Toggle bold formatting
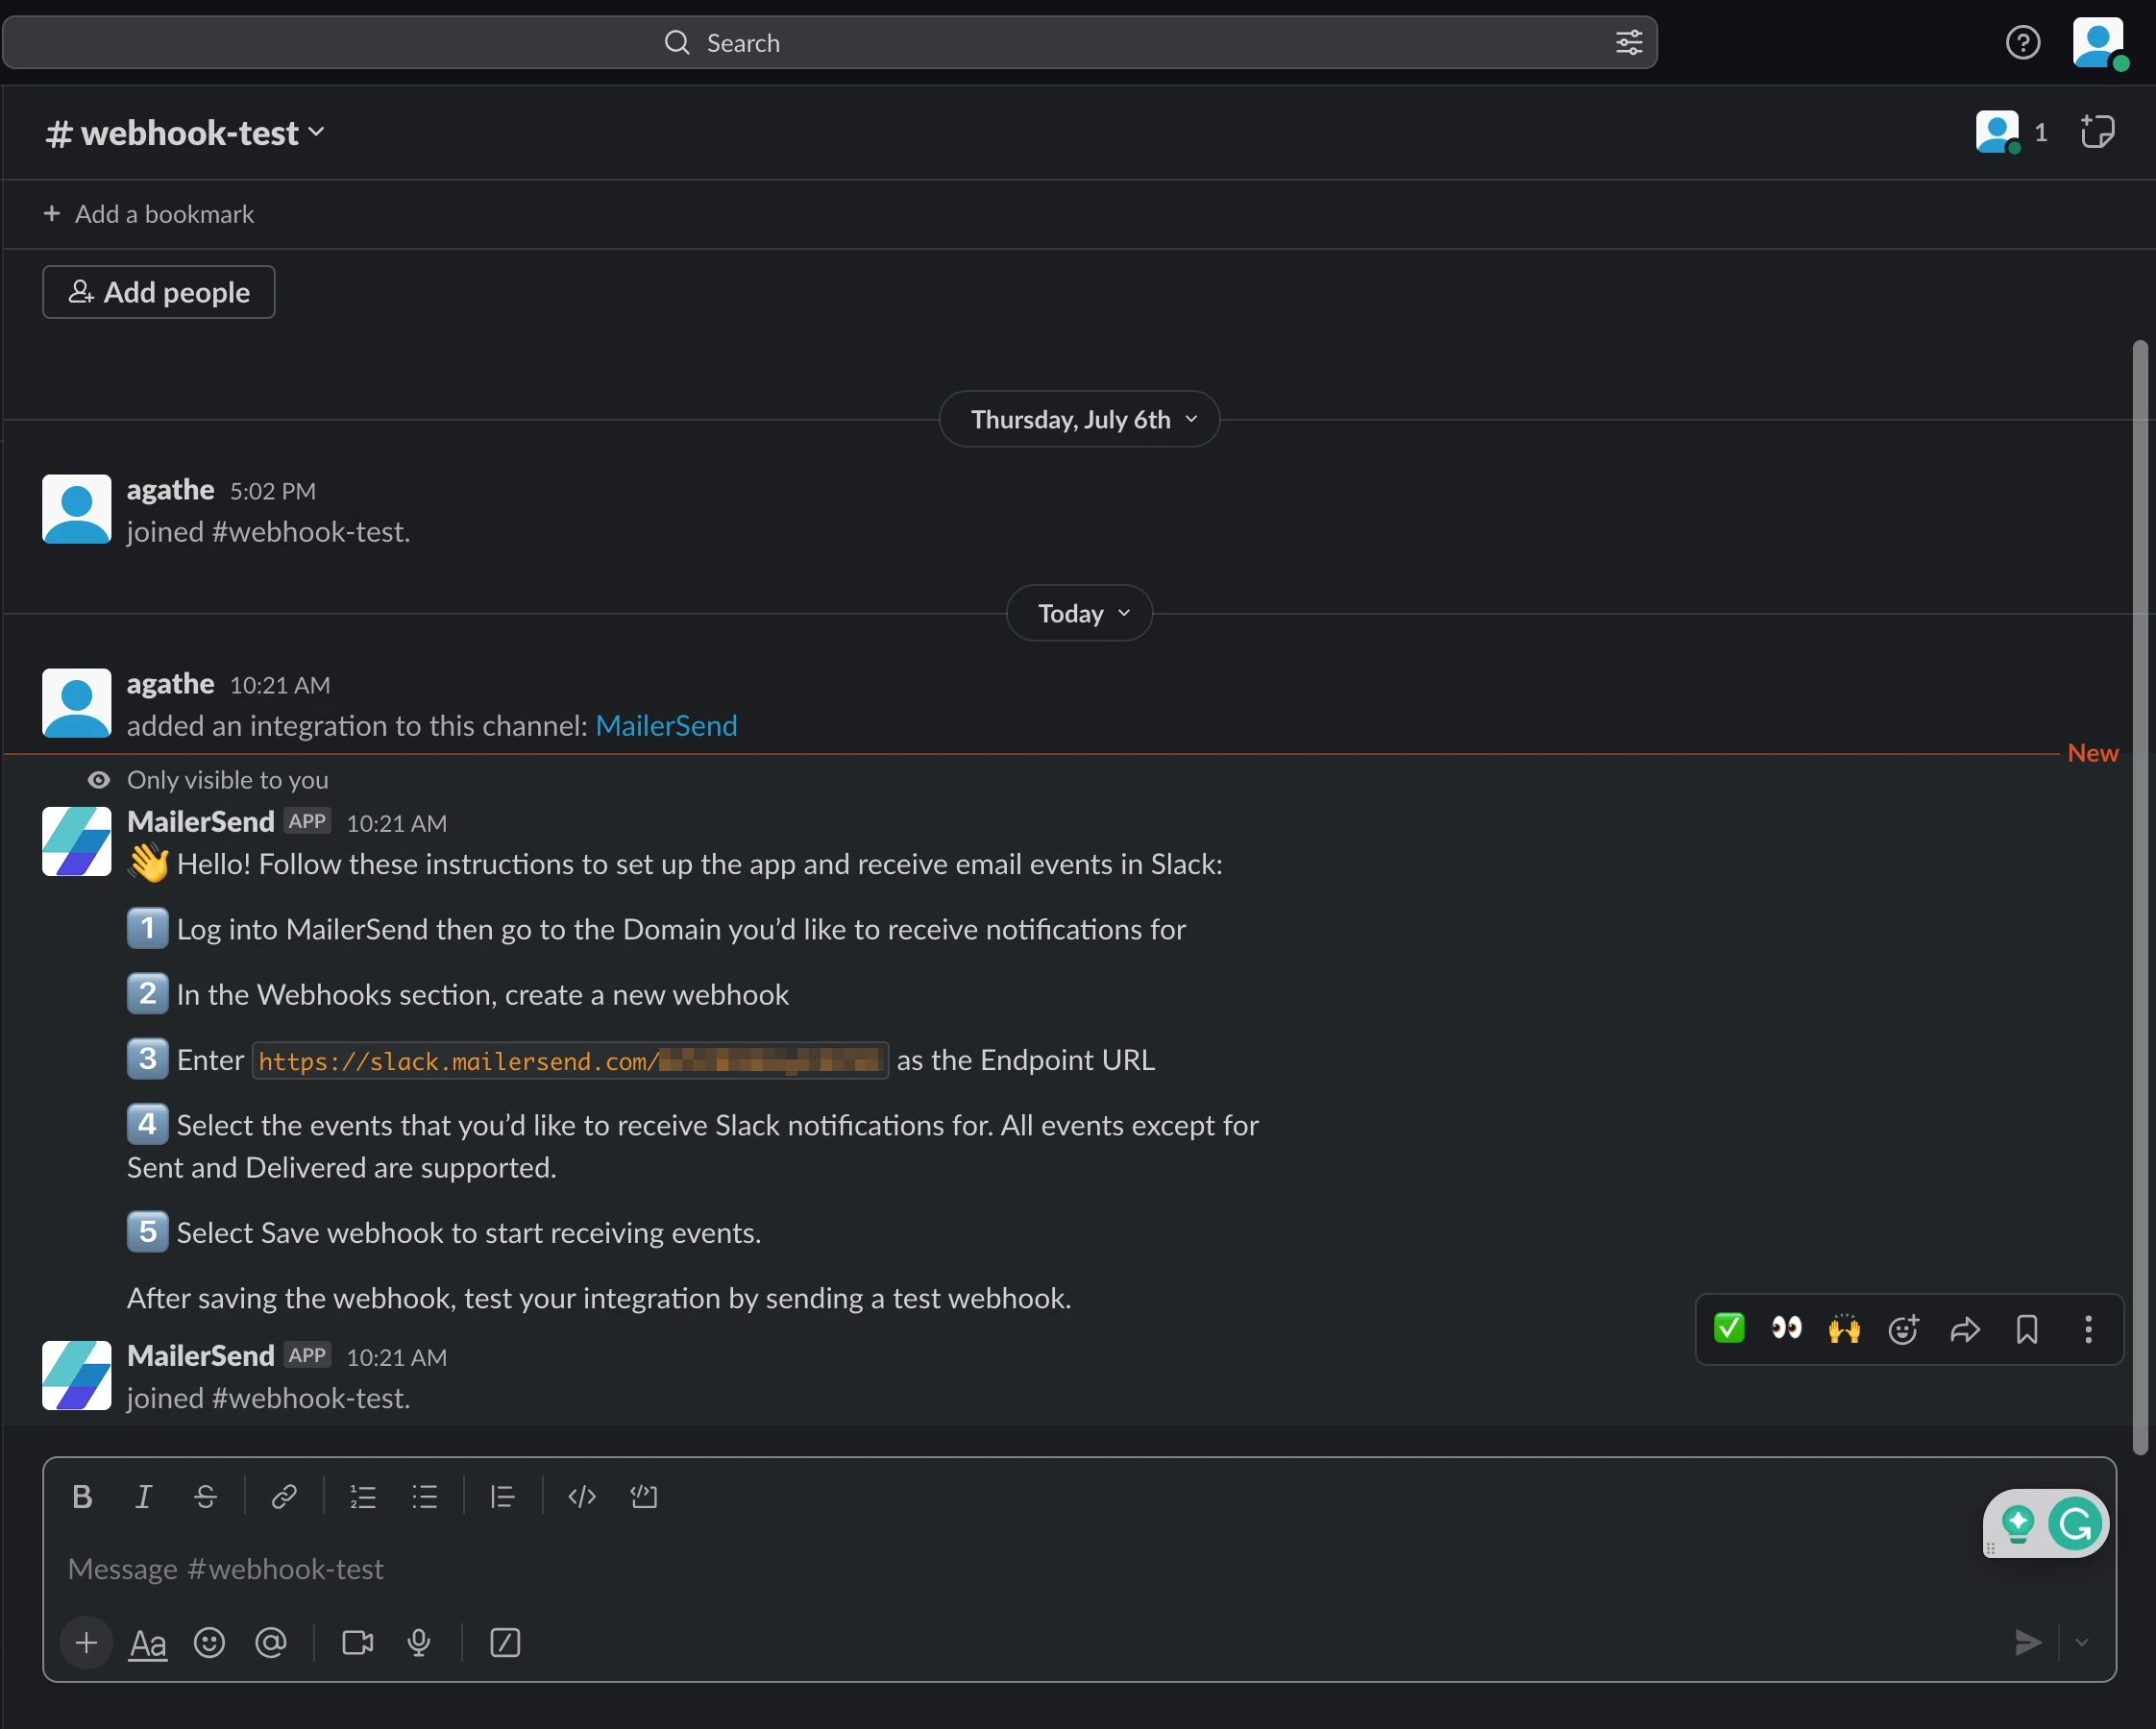Viewport: 2156px width, 1729px height. 82,1496
